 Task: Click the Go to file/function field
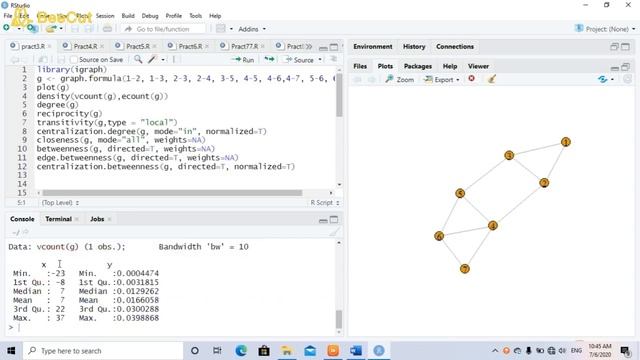pyautogui.click(x=164, y=29)
